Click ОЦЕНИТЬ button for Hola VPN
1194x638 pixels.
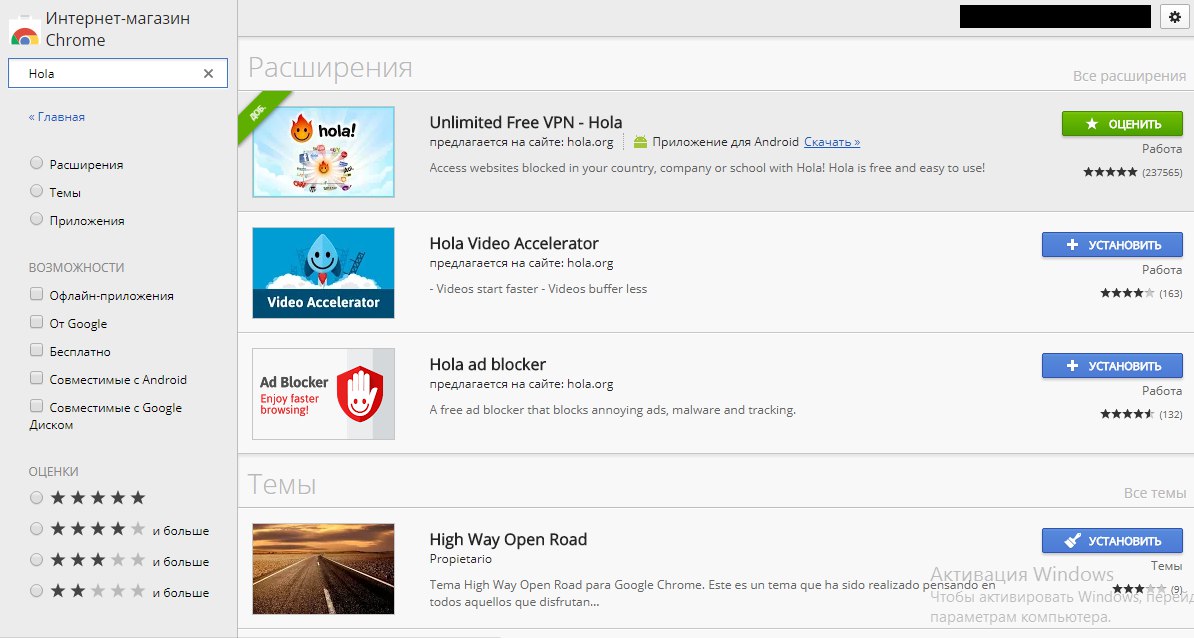1122,123
